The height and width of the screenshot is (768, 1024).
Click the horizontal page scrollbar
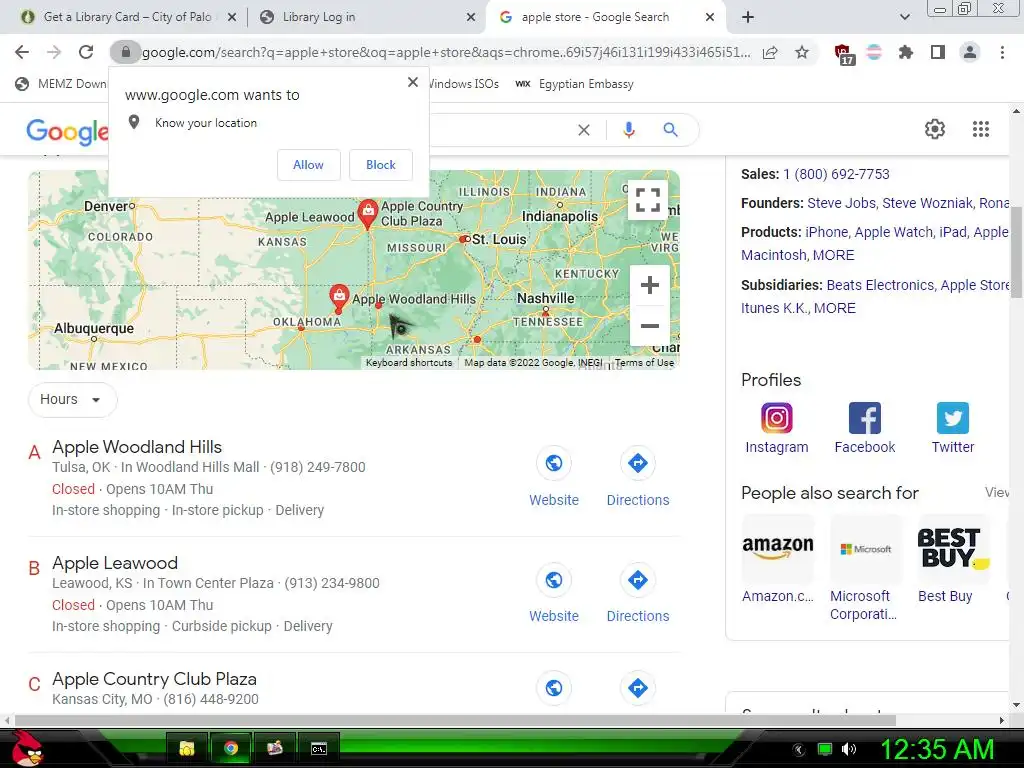(x=455, y=720)
